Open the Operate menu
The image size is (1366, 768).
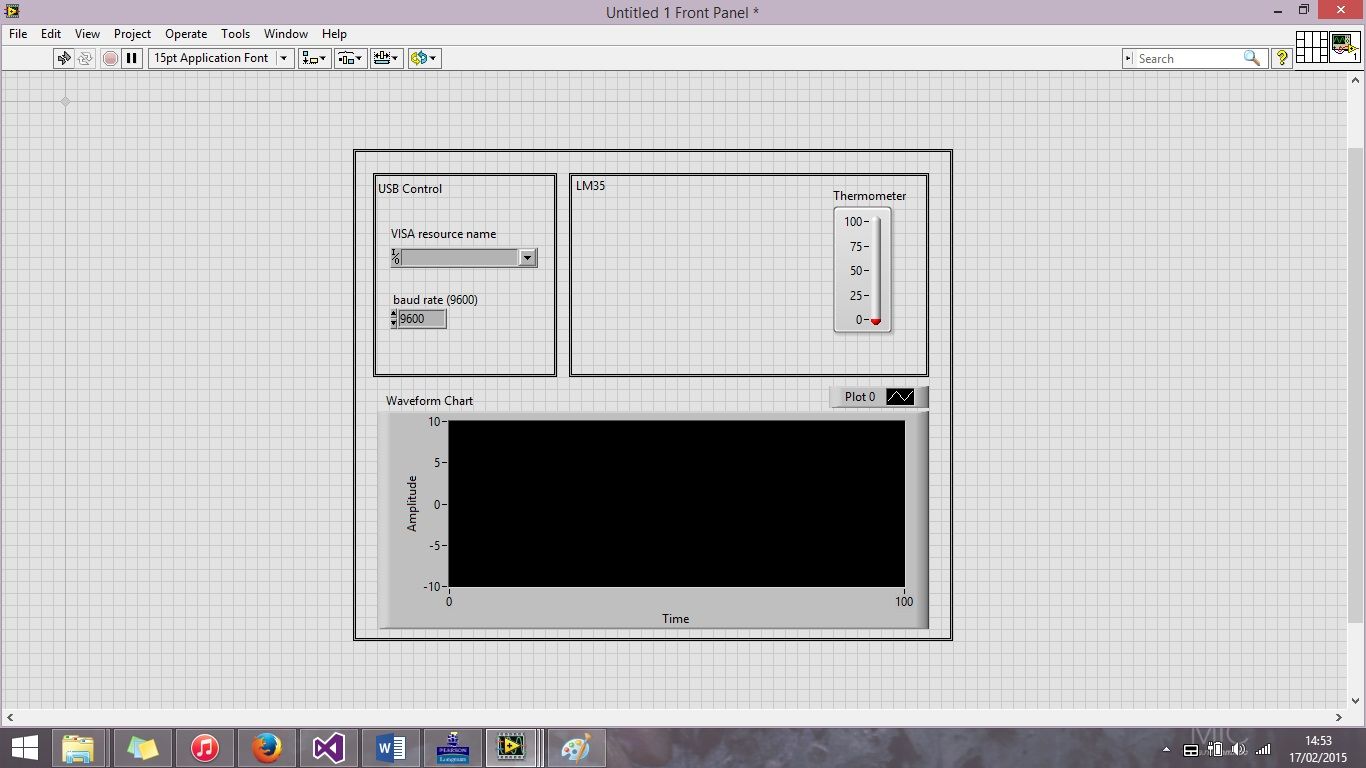click(186, 33)
